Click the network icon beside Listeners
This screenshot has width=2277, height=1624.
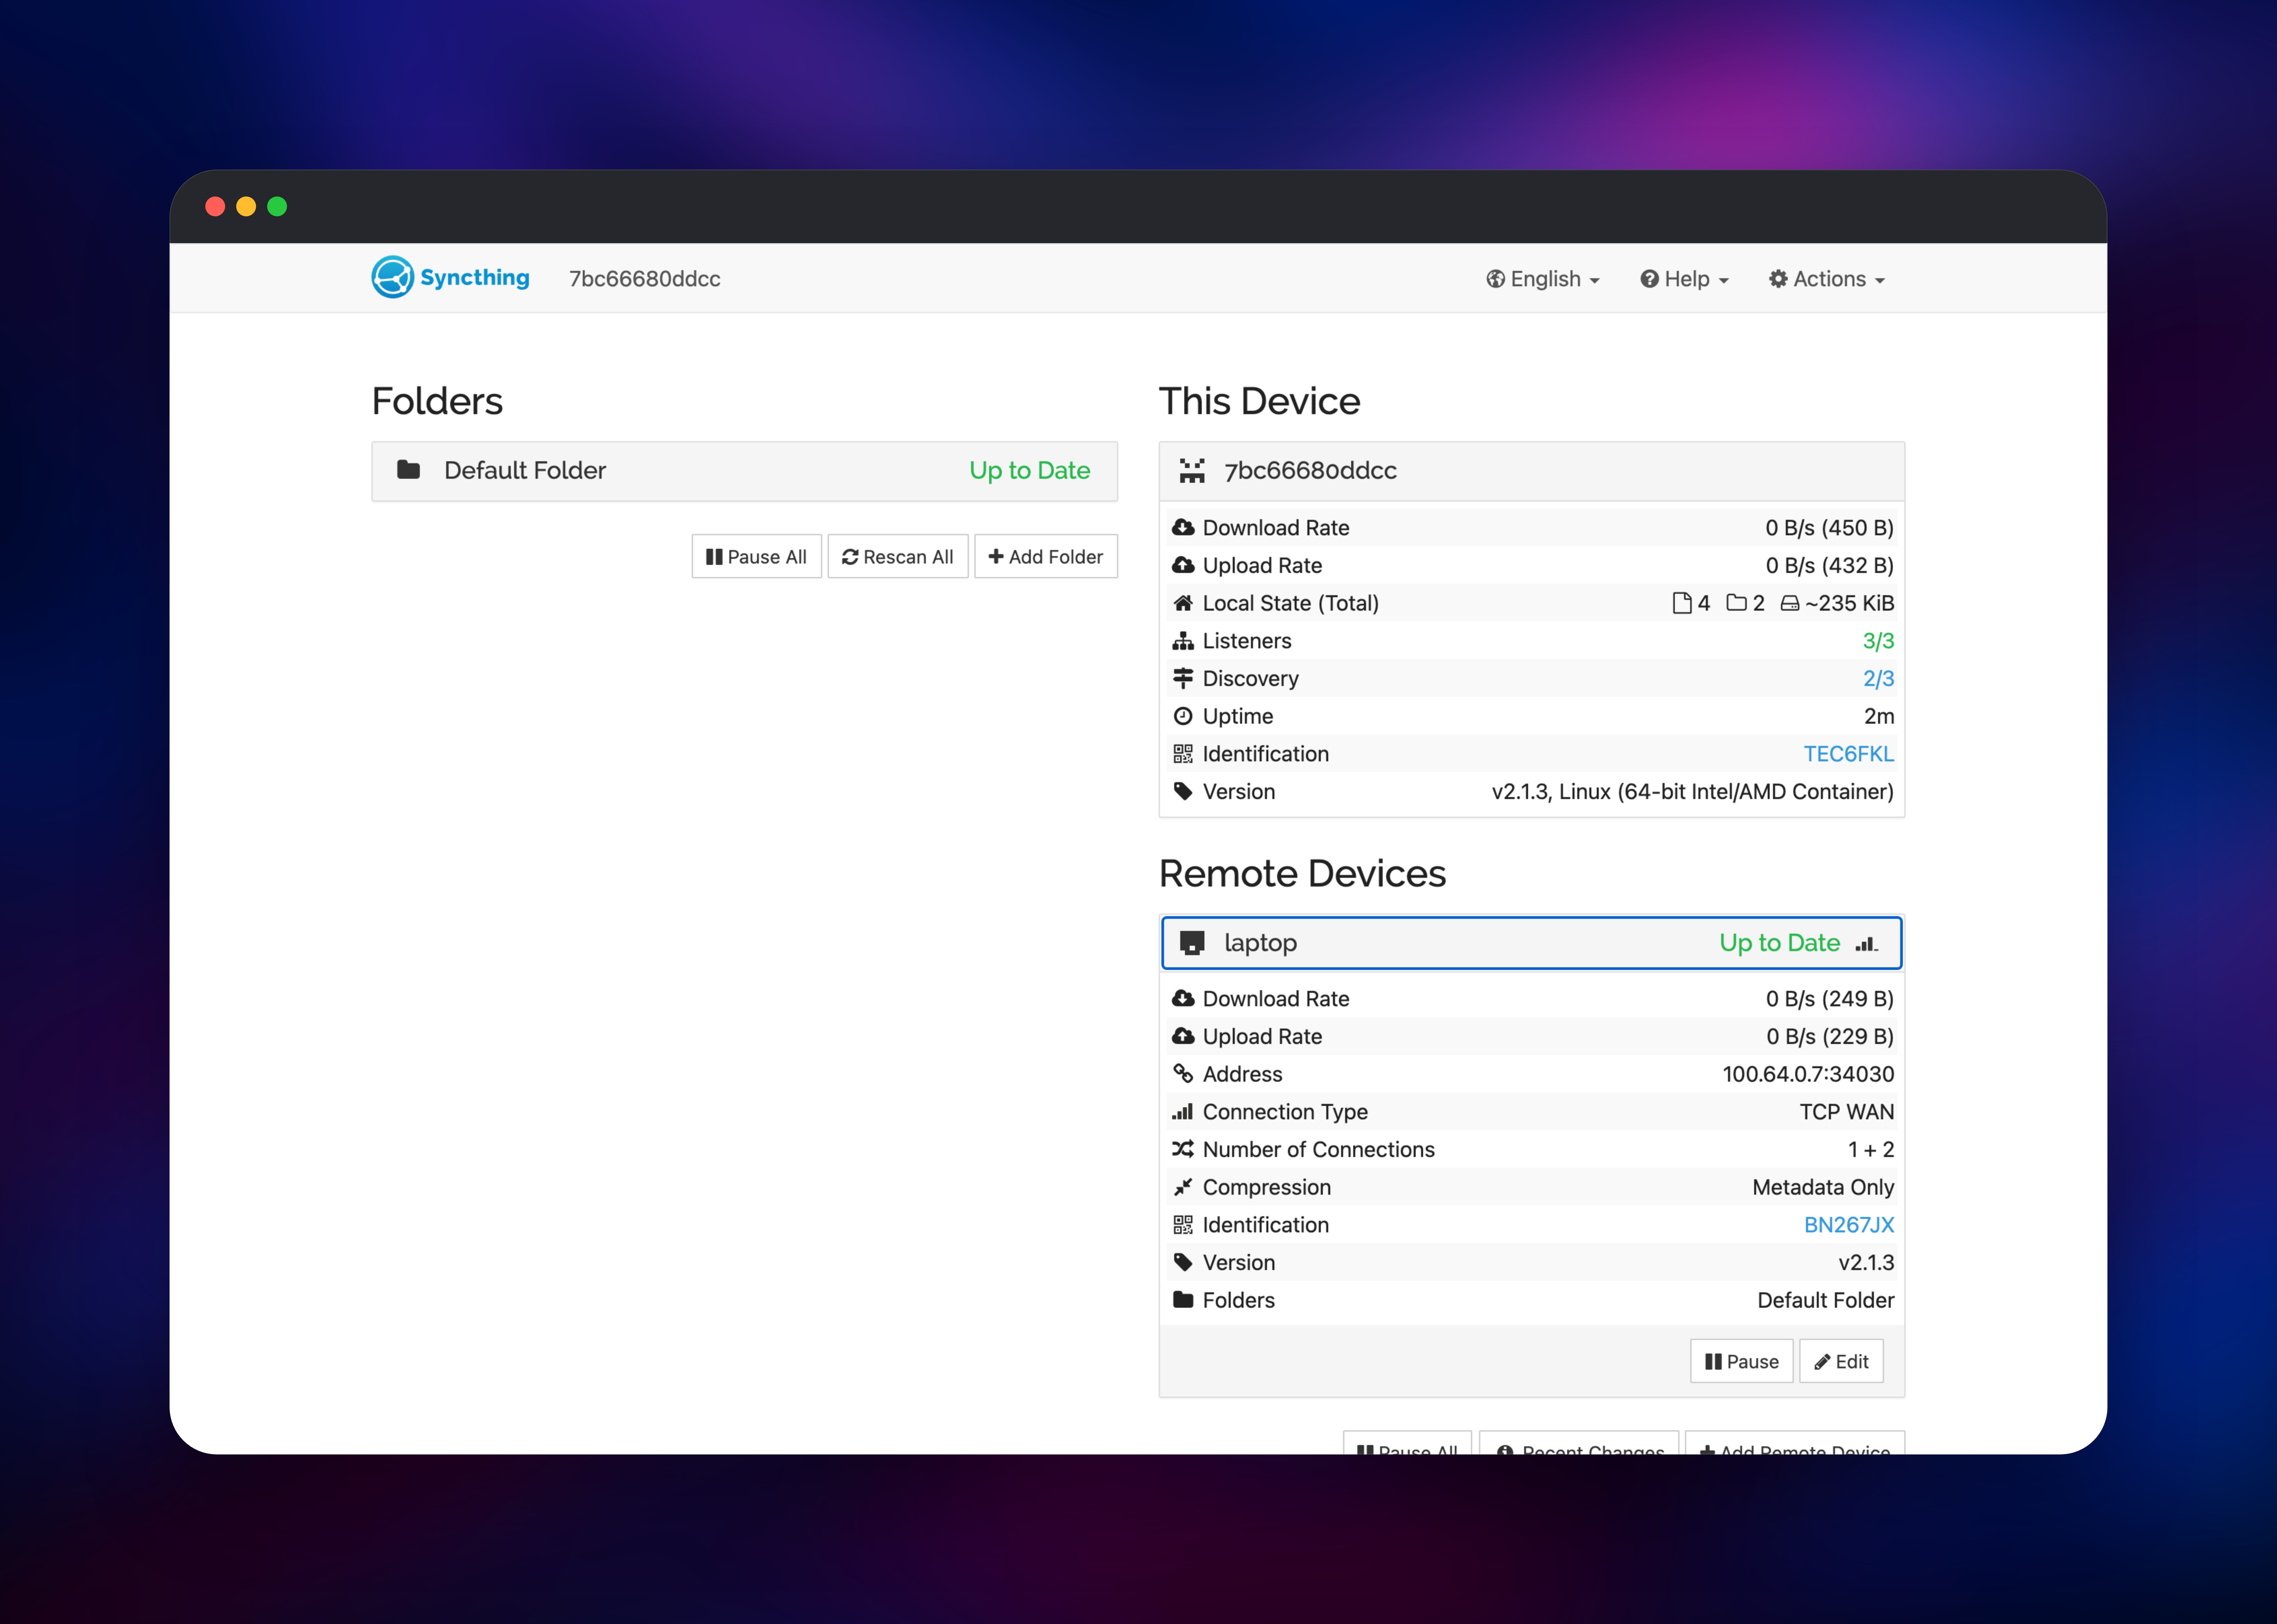point(1183,641)
